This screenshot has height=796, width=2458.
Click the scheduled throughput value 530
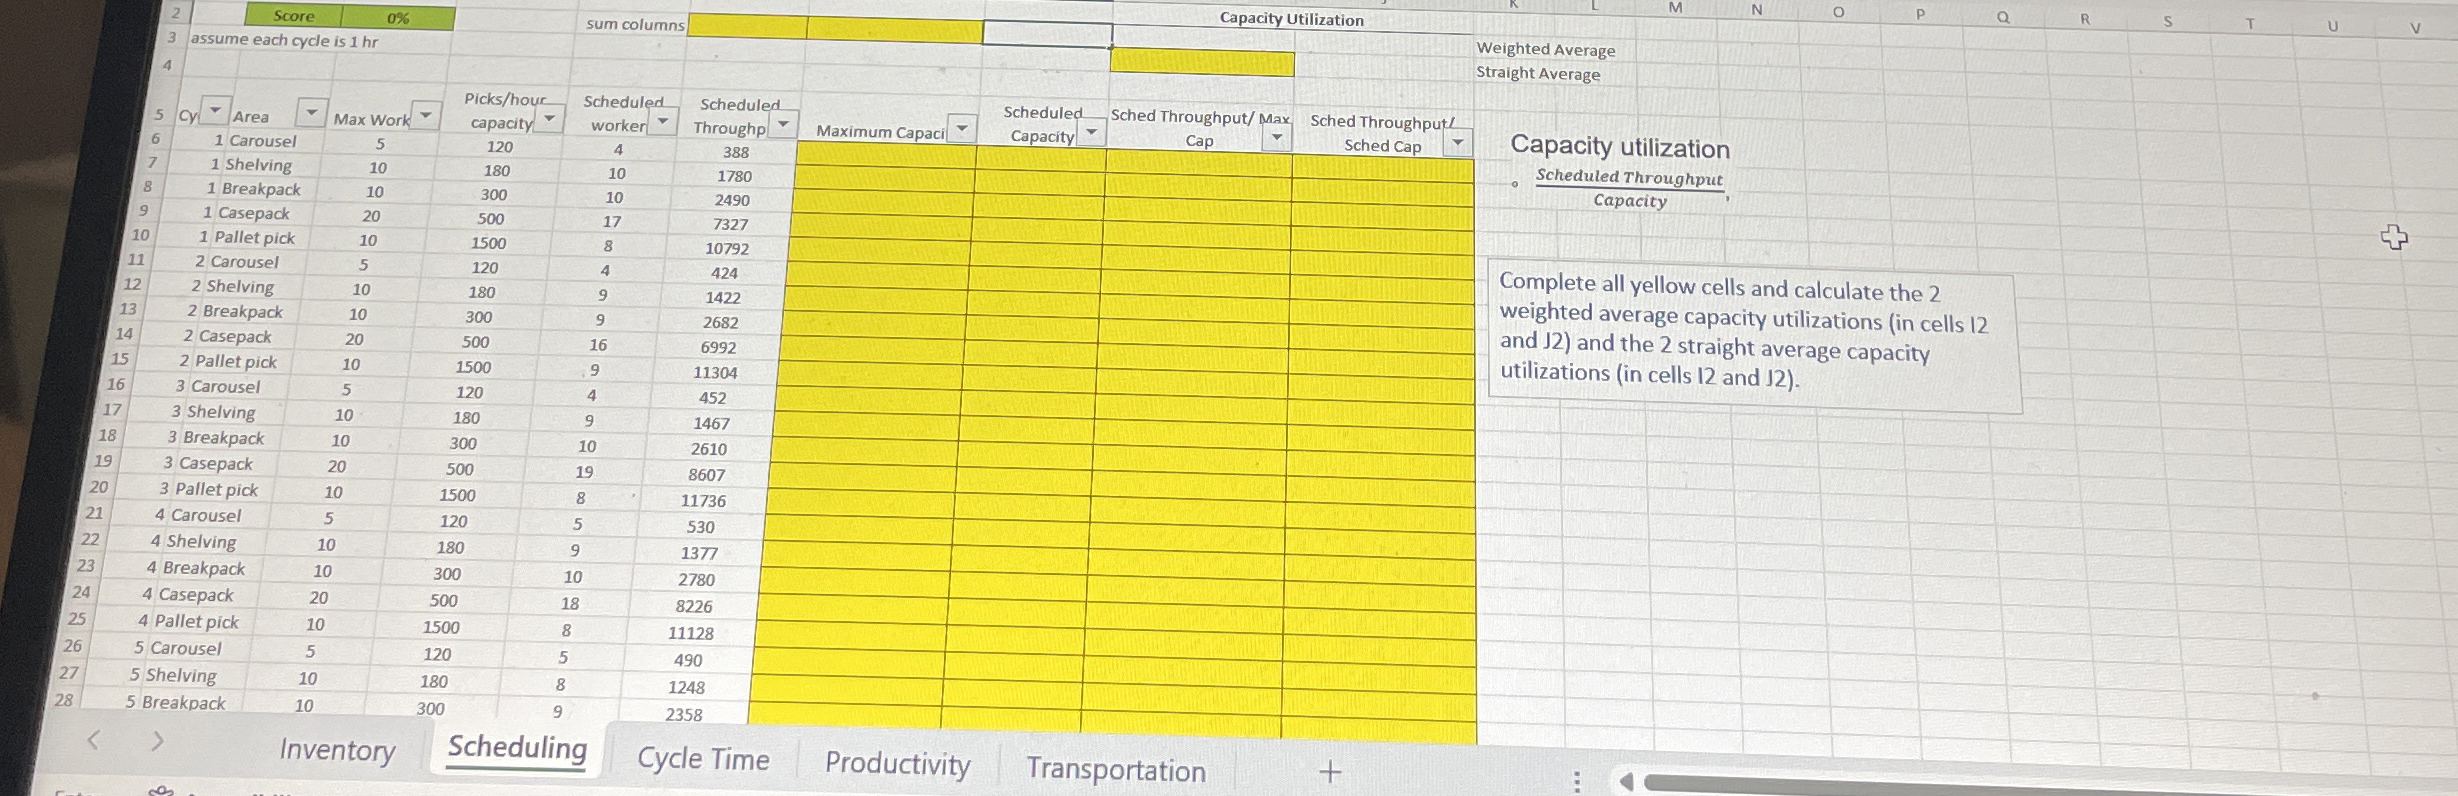(x=700, y=527)
